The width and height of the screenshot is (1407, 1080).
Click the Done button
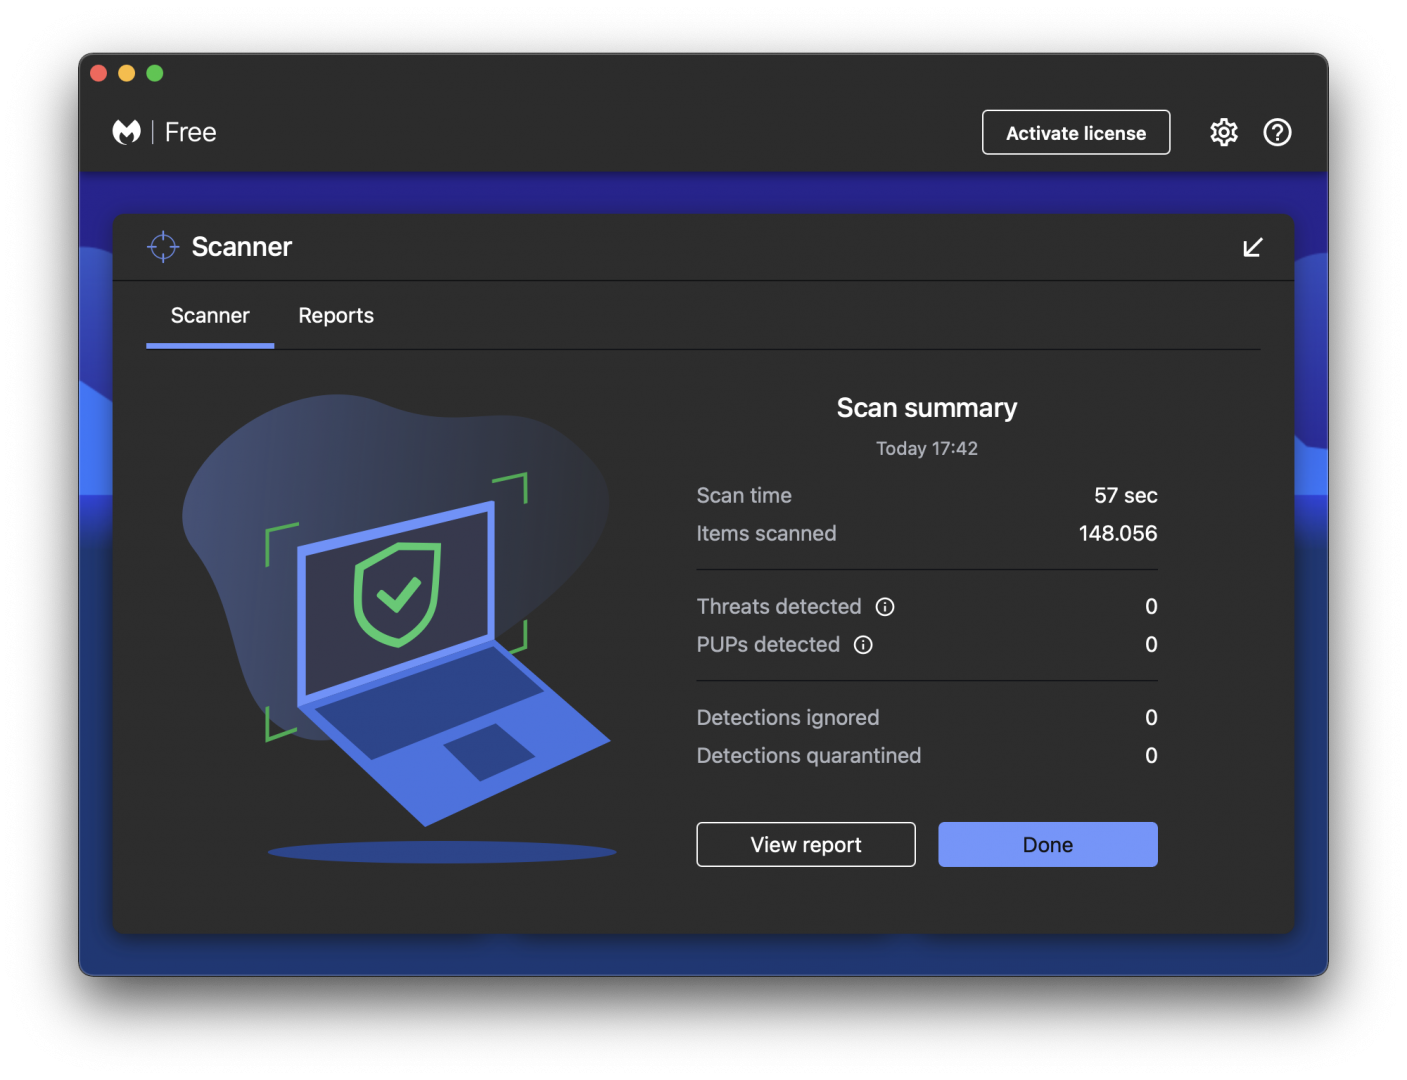coord(1048,844)
